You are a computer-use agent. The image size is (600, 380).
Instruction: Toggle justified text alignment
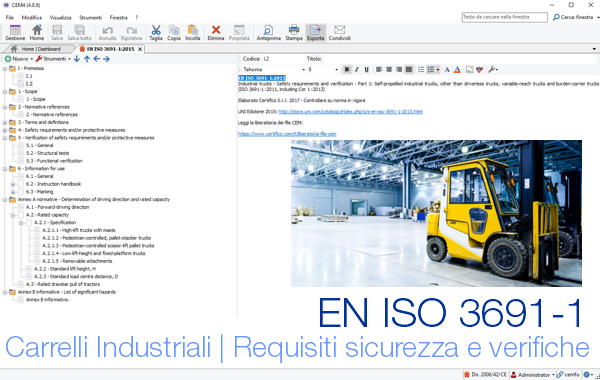tap(409, 70)
